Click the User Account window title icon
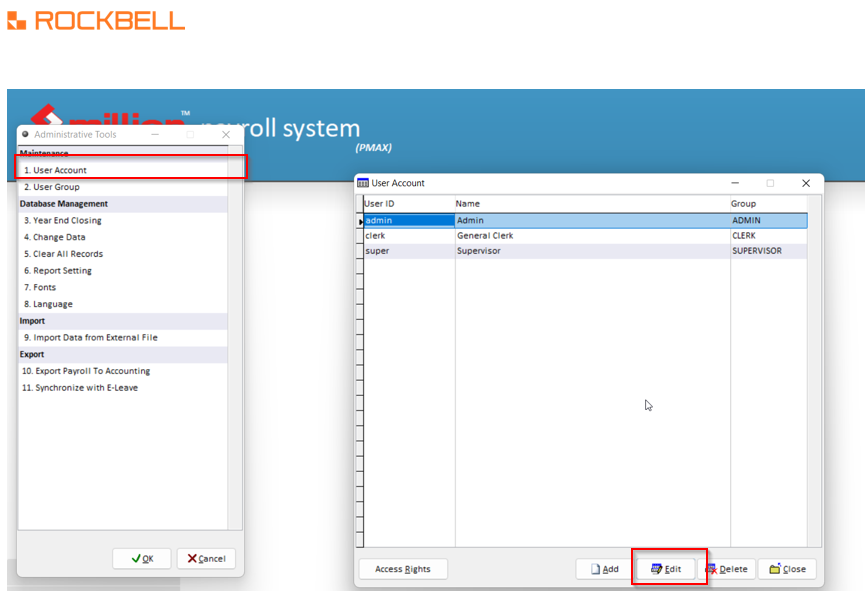The height and width of the screenshot is (613, 866). point(363,183)
